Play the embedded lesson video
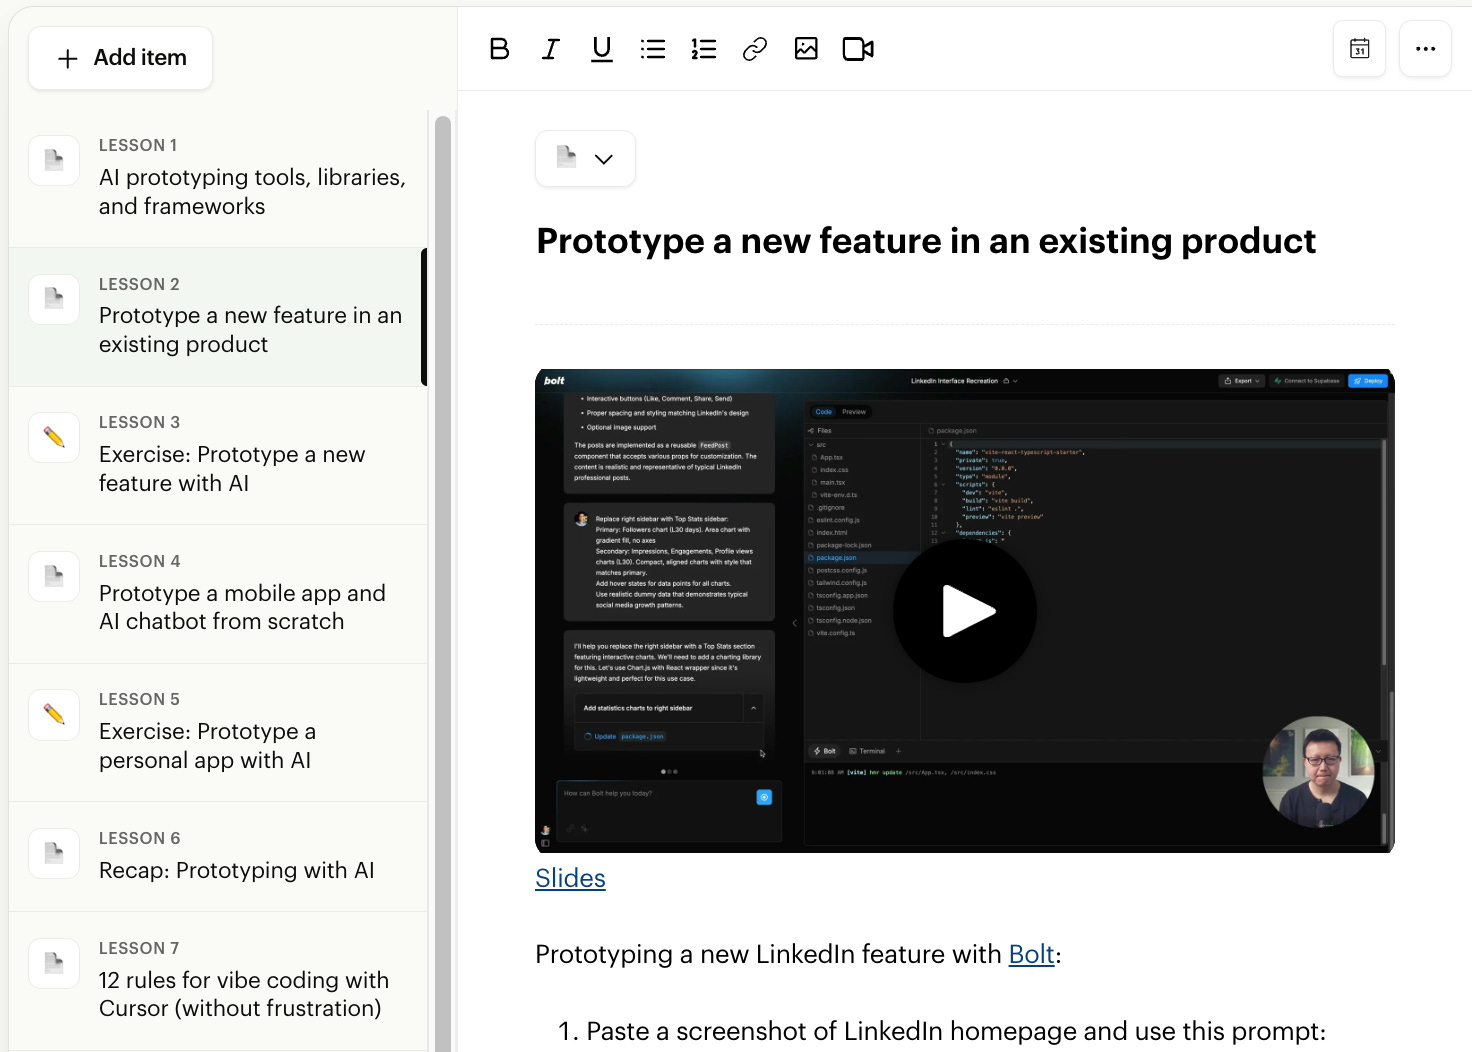The width and height of the screenshot is (1472, 1052). coord(965,611)
